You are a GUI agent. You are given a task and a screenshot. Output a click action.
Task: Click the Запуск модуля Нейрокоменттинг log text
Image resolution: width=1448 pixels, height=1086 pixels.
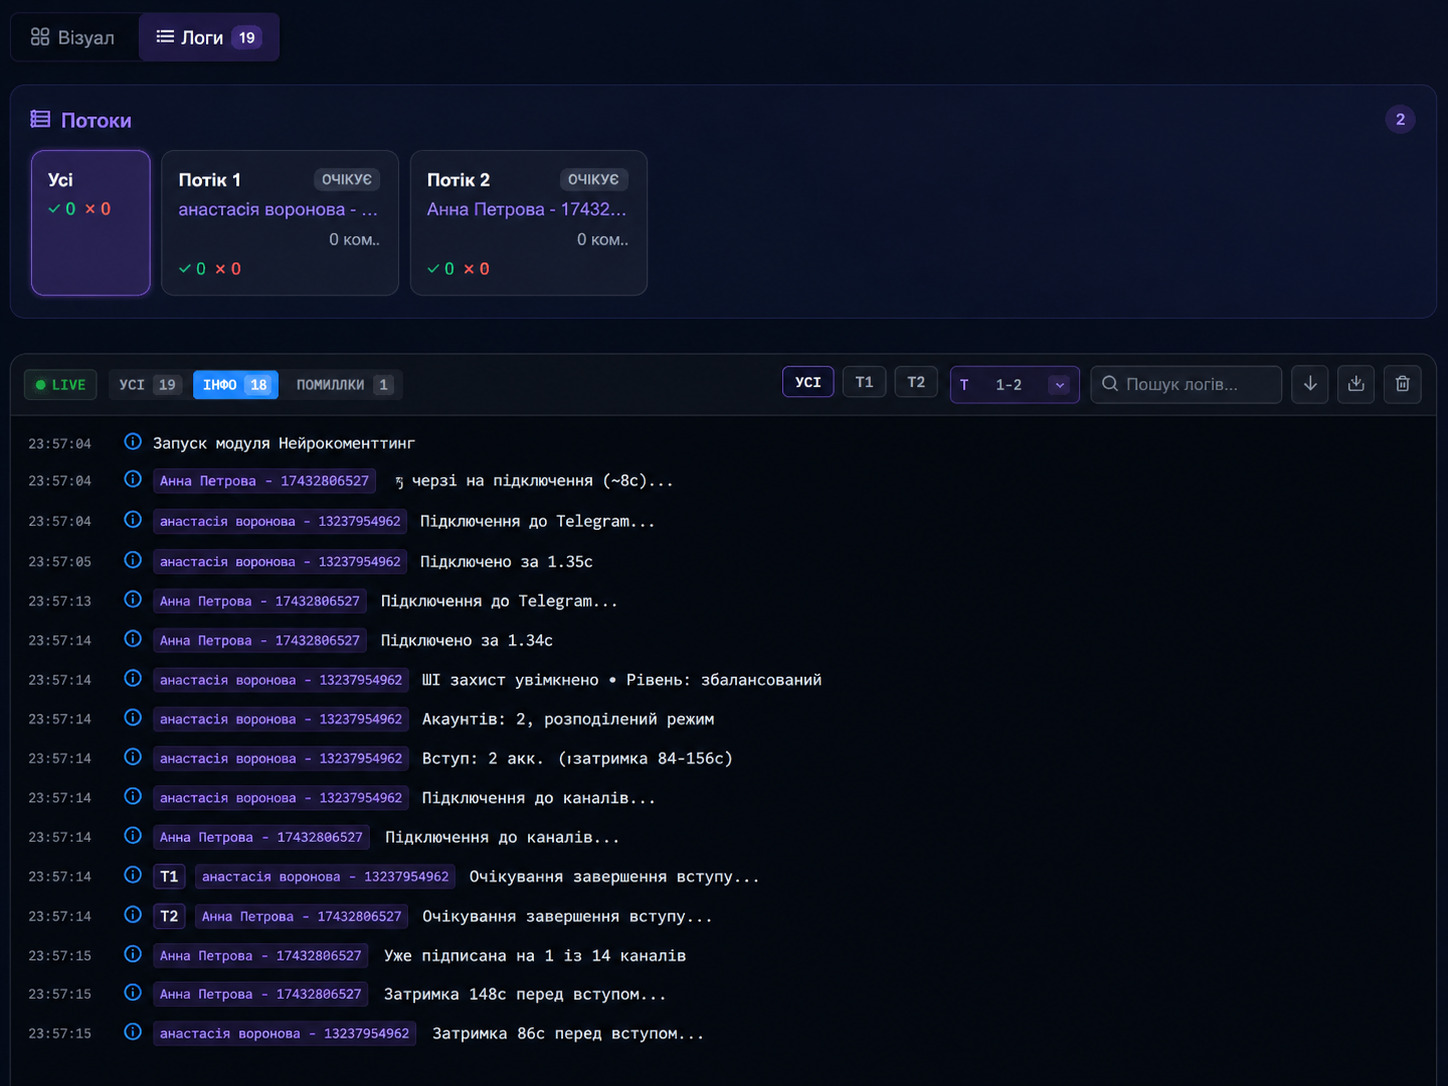(x=284, y=443)
